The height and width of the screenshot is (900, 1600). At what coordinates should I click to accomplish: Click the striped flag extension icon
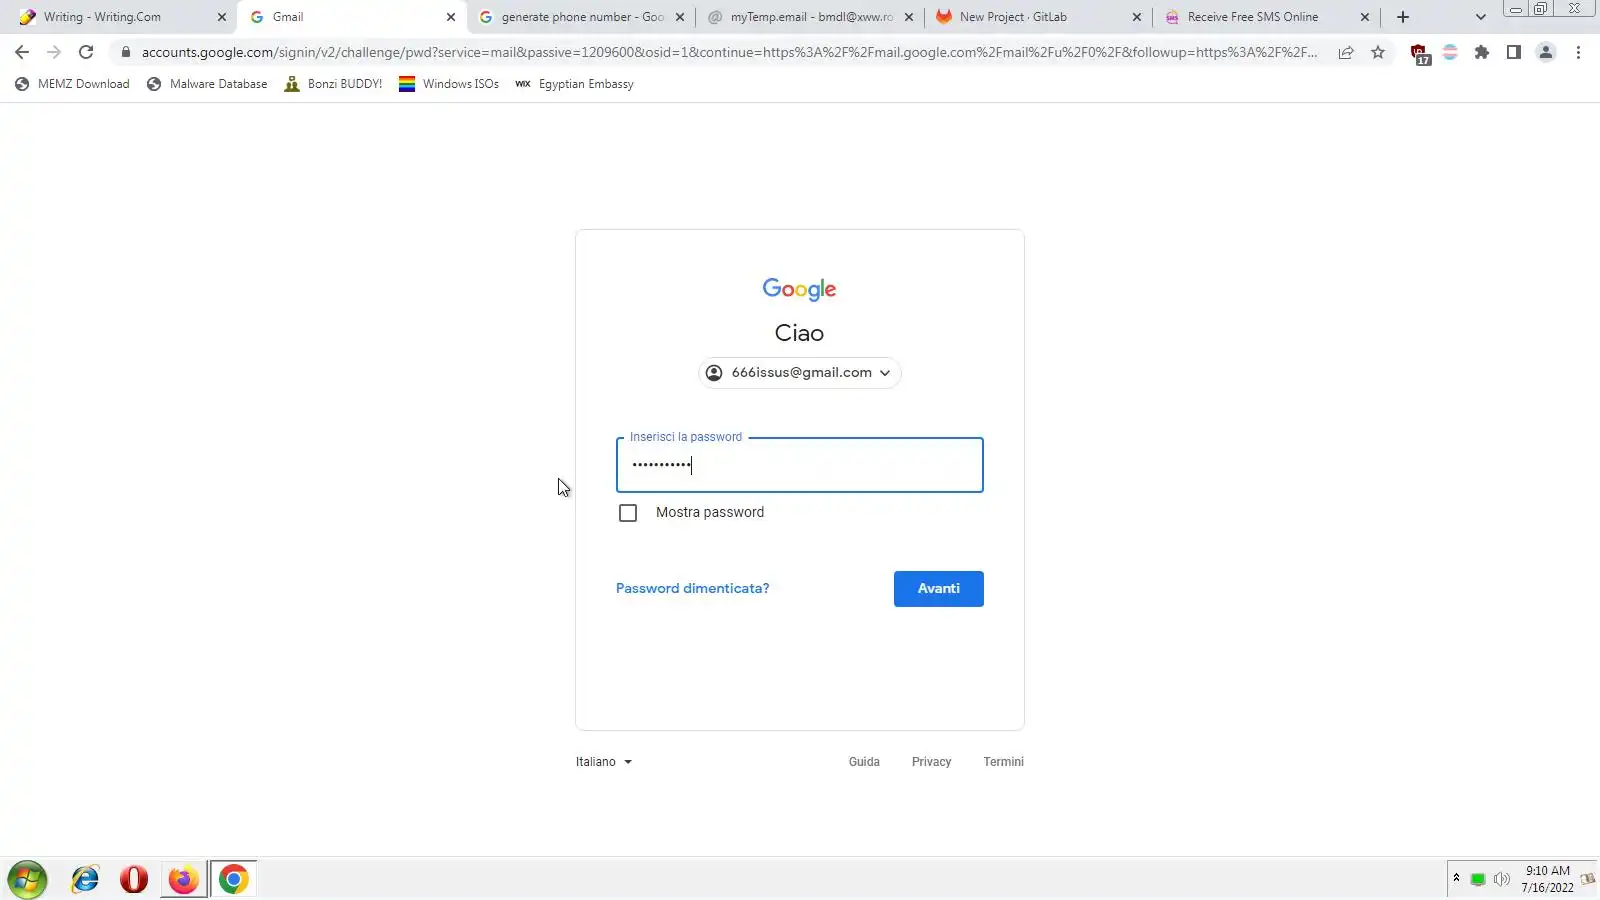coord(1450,52)
